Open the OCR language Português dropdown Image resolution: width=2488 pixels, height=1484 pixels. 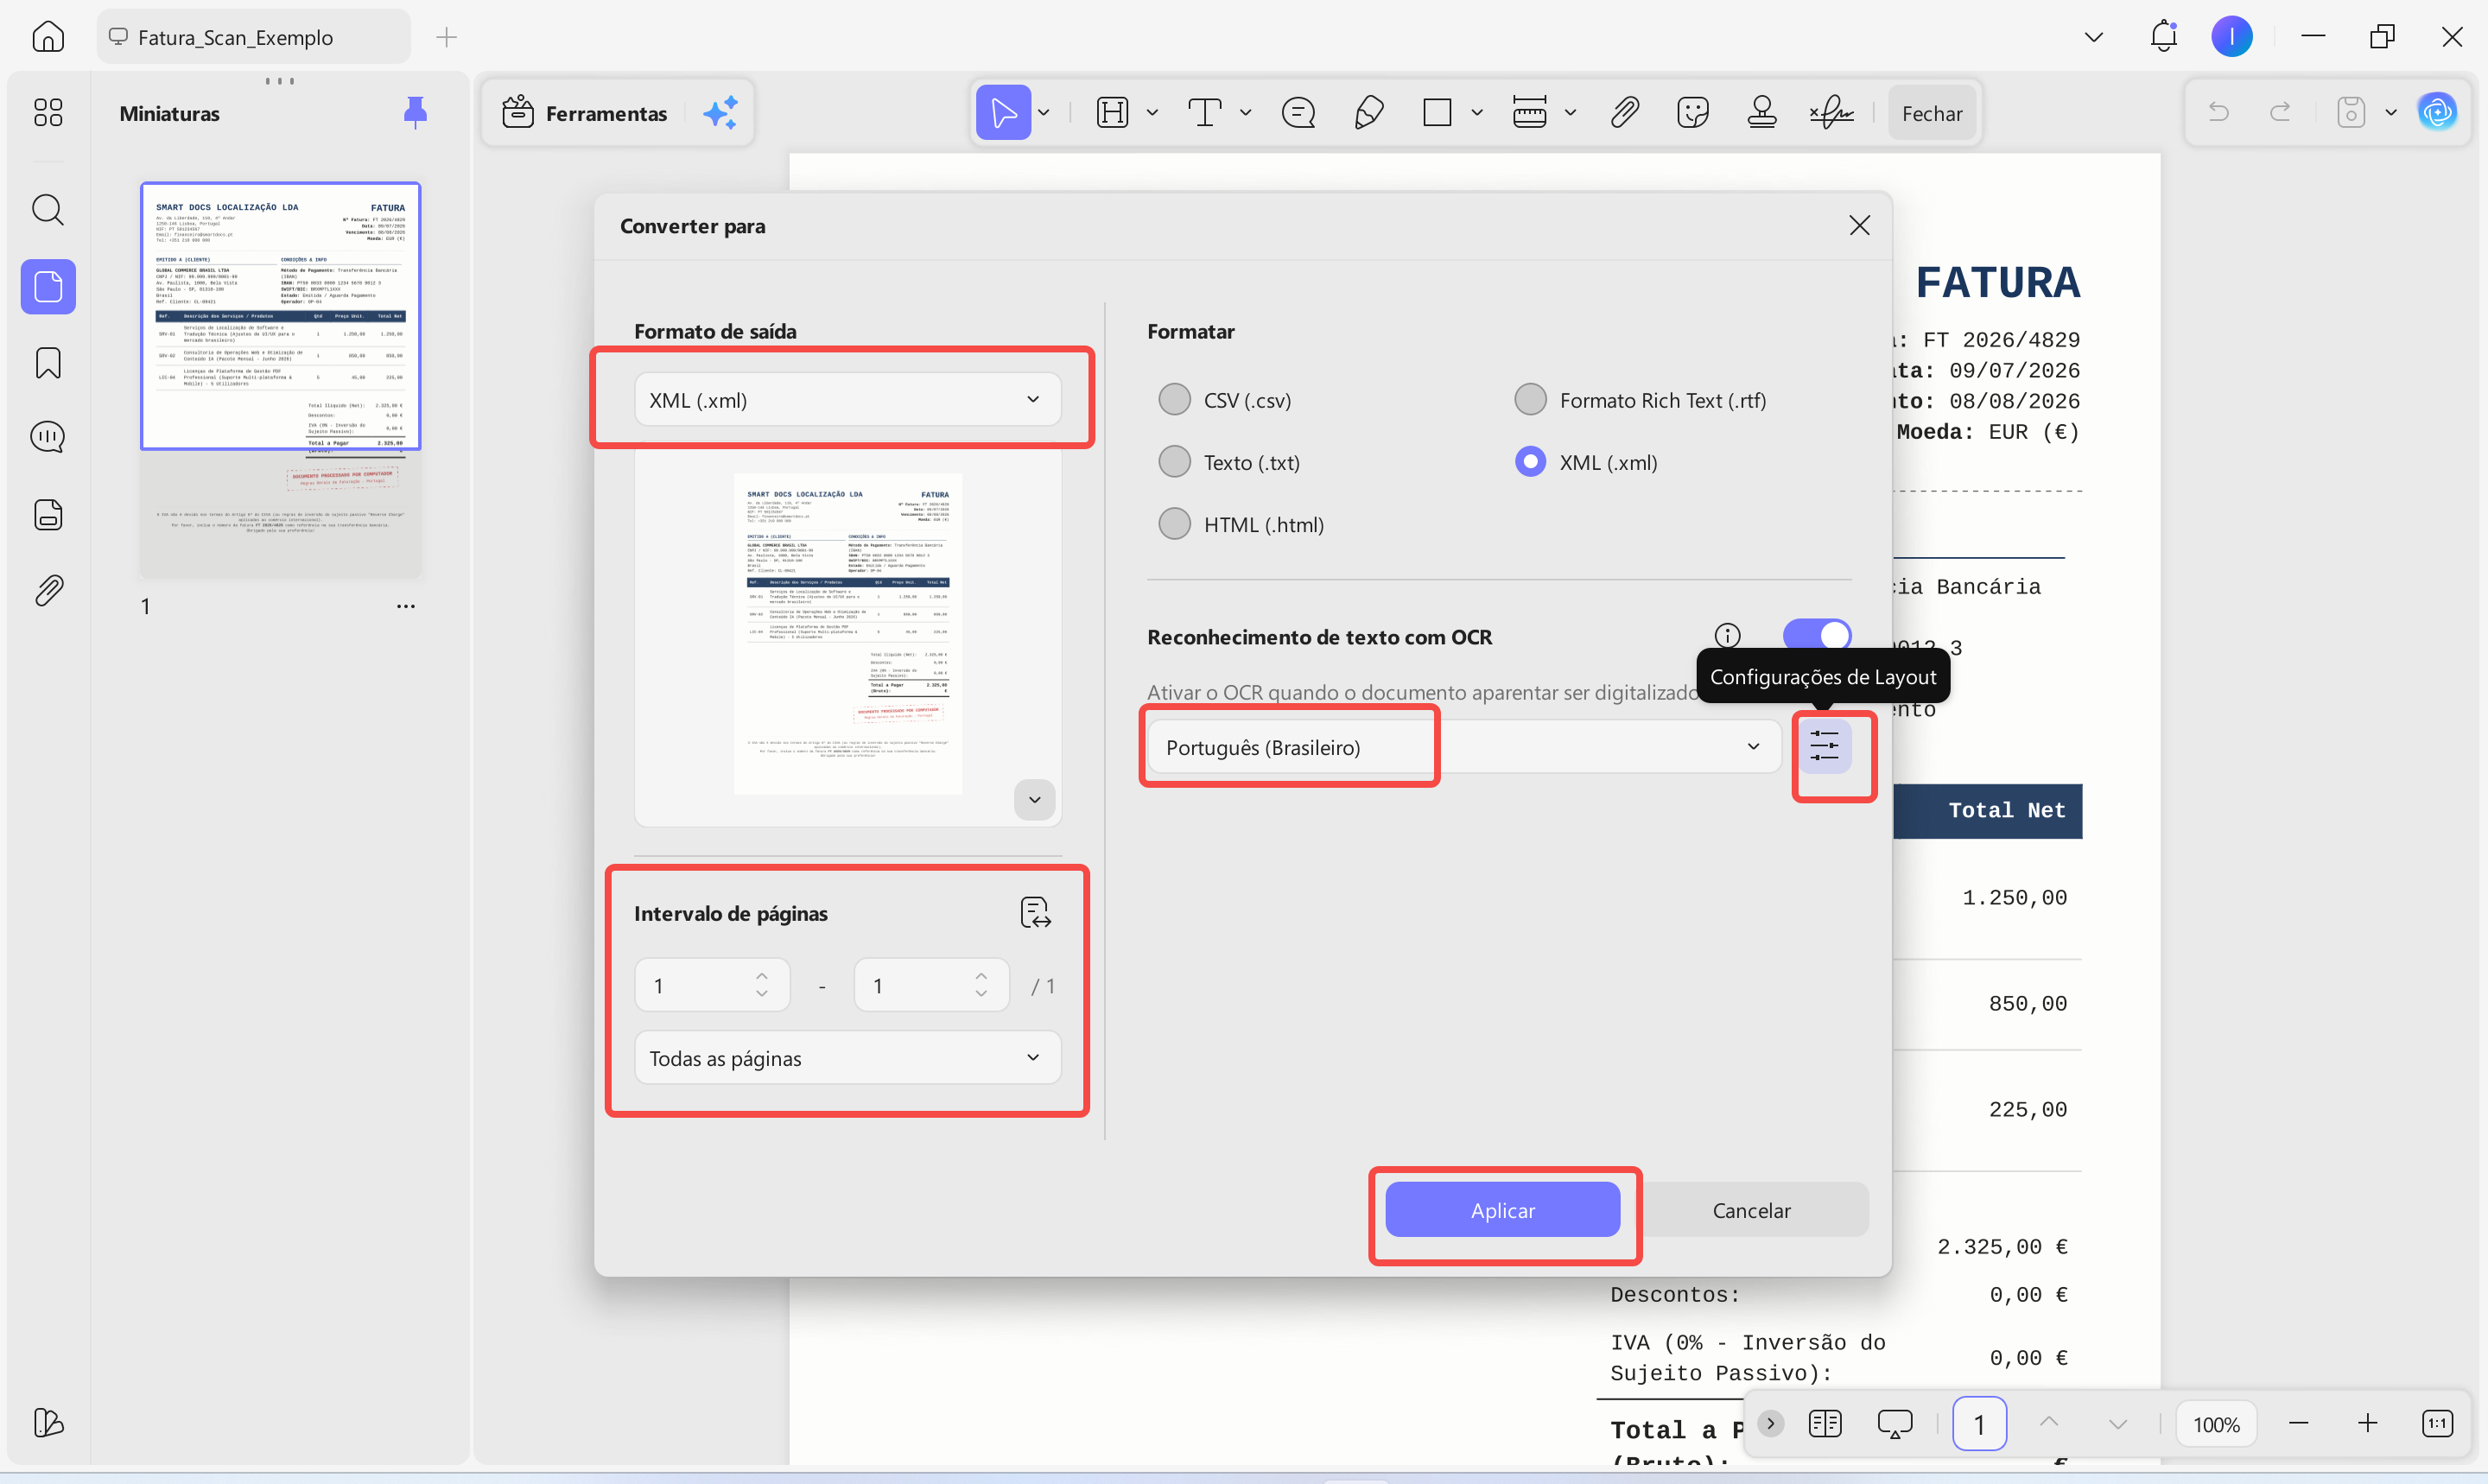pos(1464,747)
